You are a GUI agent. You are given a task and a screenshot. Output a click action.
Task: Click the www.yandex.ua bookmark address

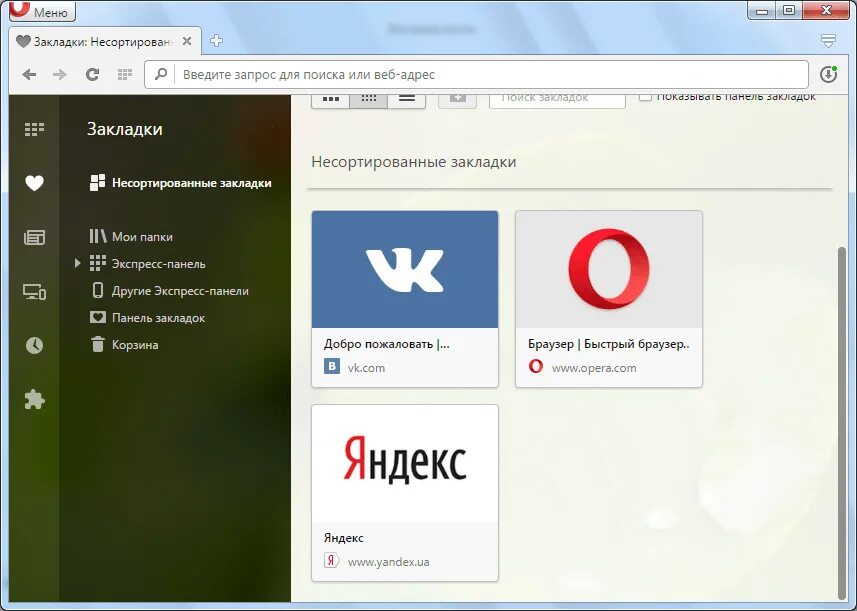[389, 562]
